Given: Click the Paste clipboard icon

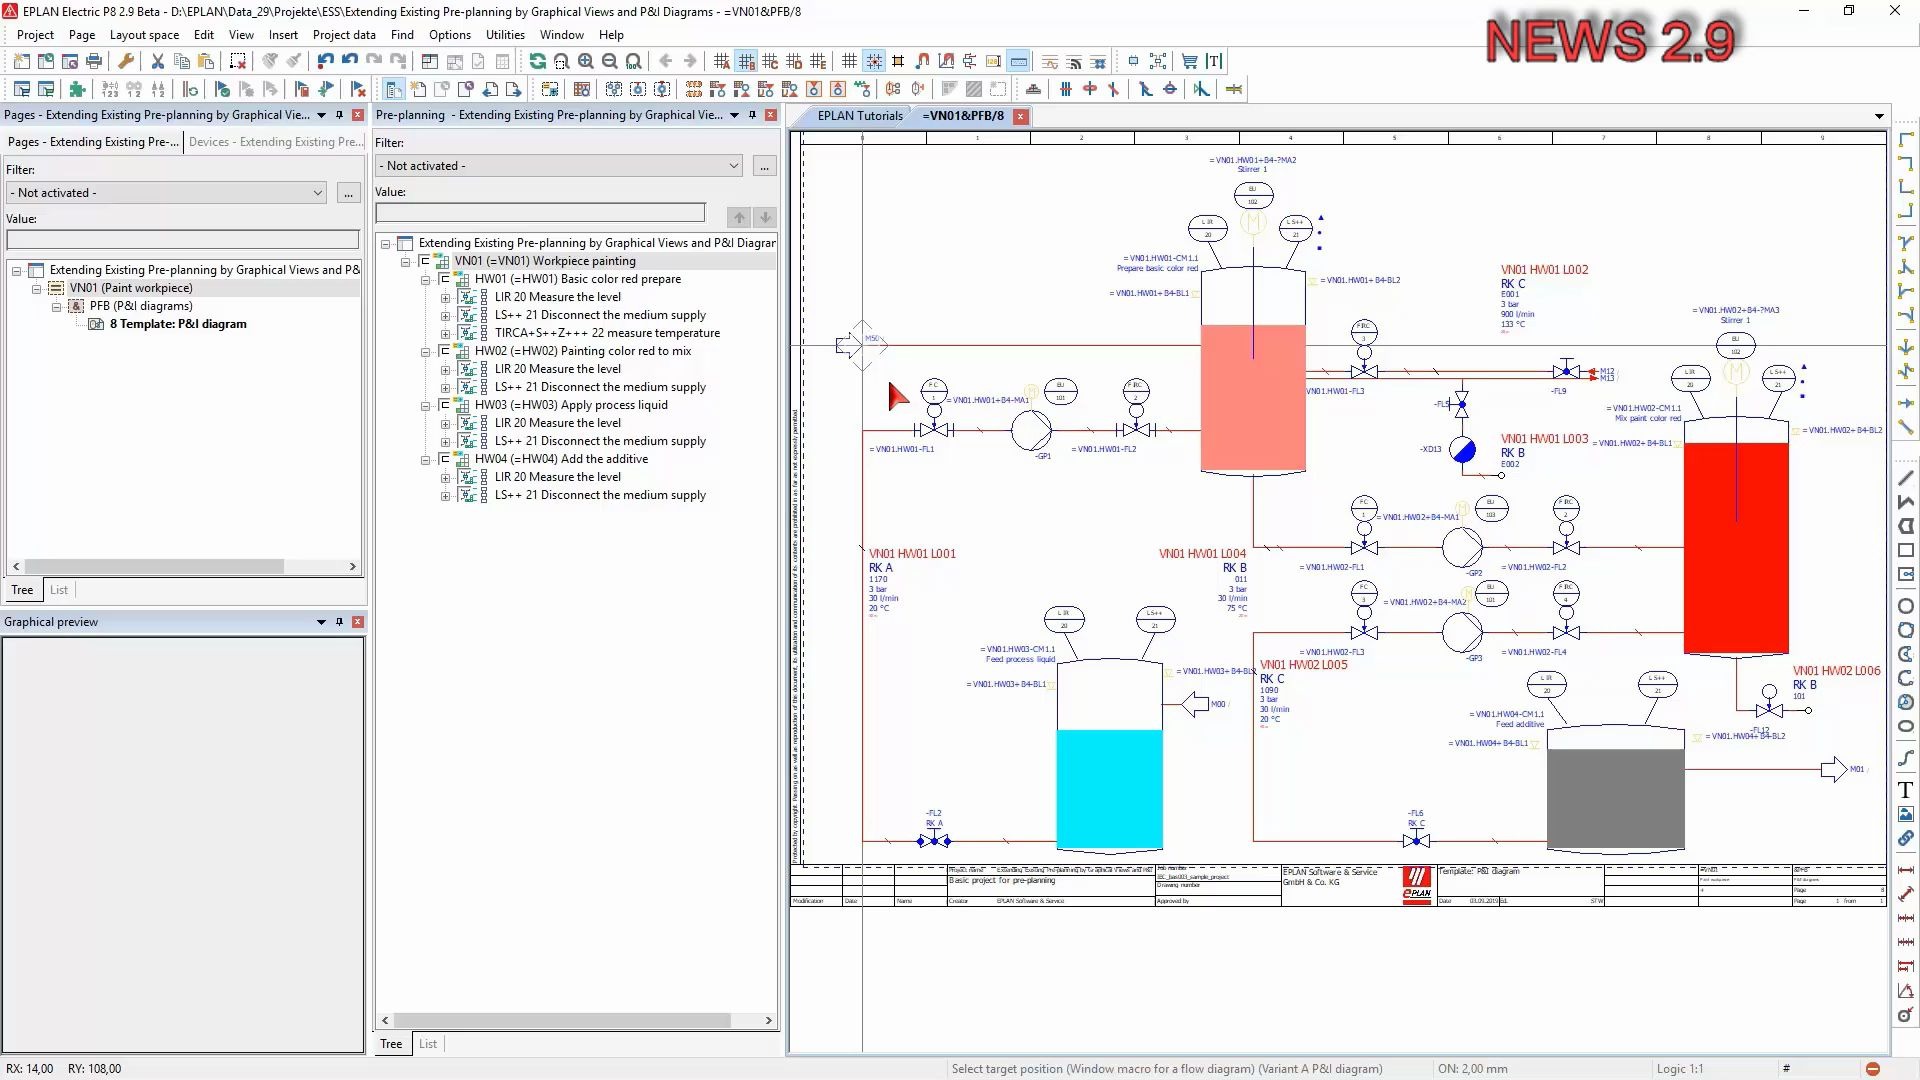Looking at the screenshot, I should (x=206, y=61).
